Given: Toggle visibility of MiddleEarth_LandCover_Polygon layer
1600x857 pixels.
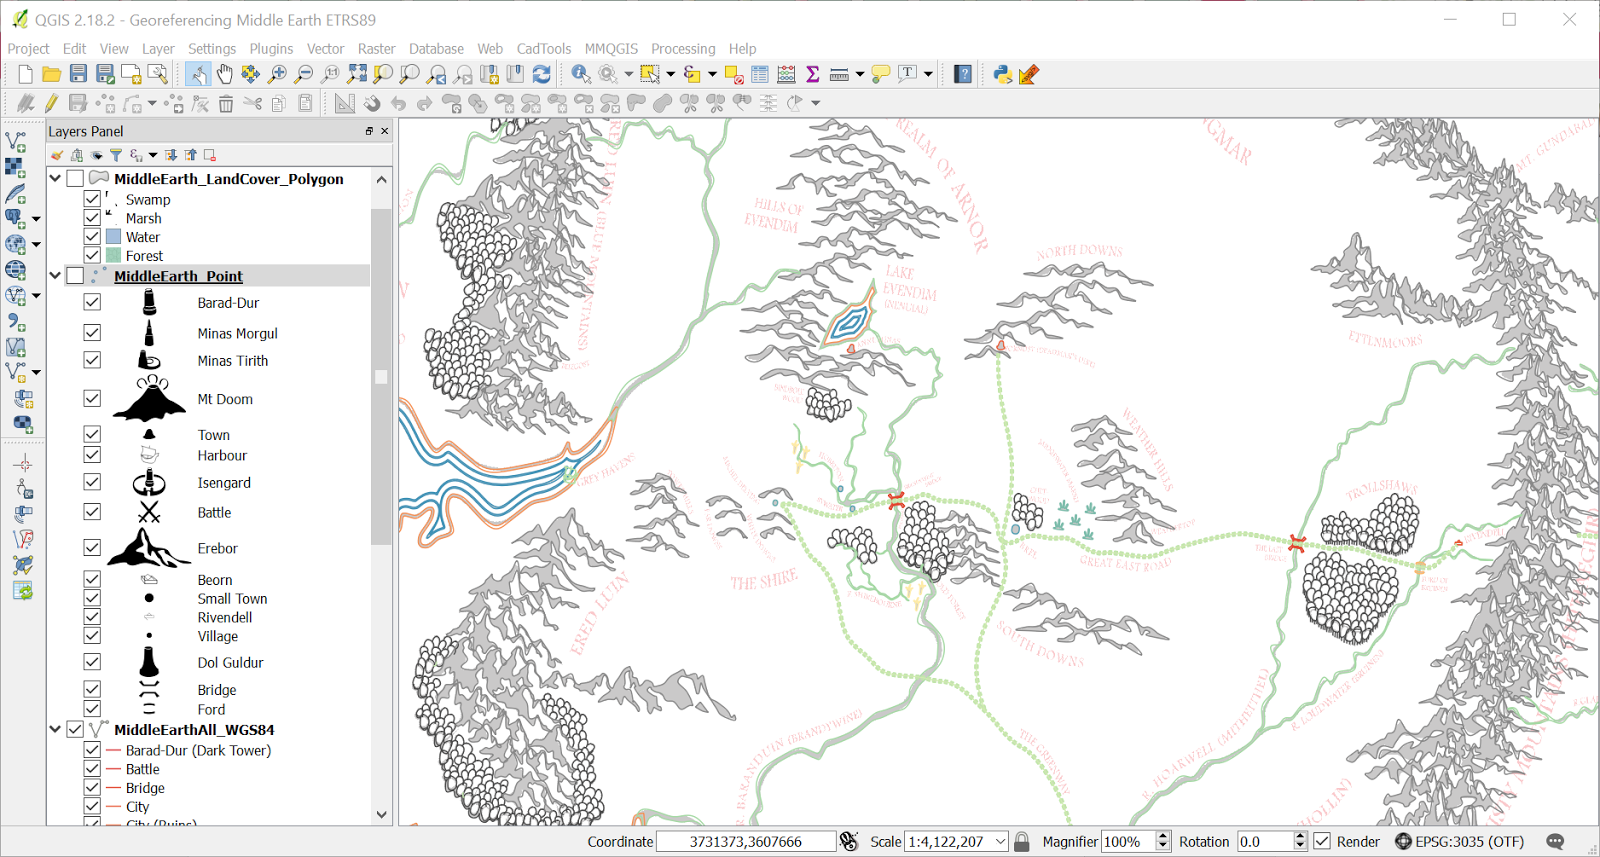Looking at the screenshot, I should pos(75,179).
